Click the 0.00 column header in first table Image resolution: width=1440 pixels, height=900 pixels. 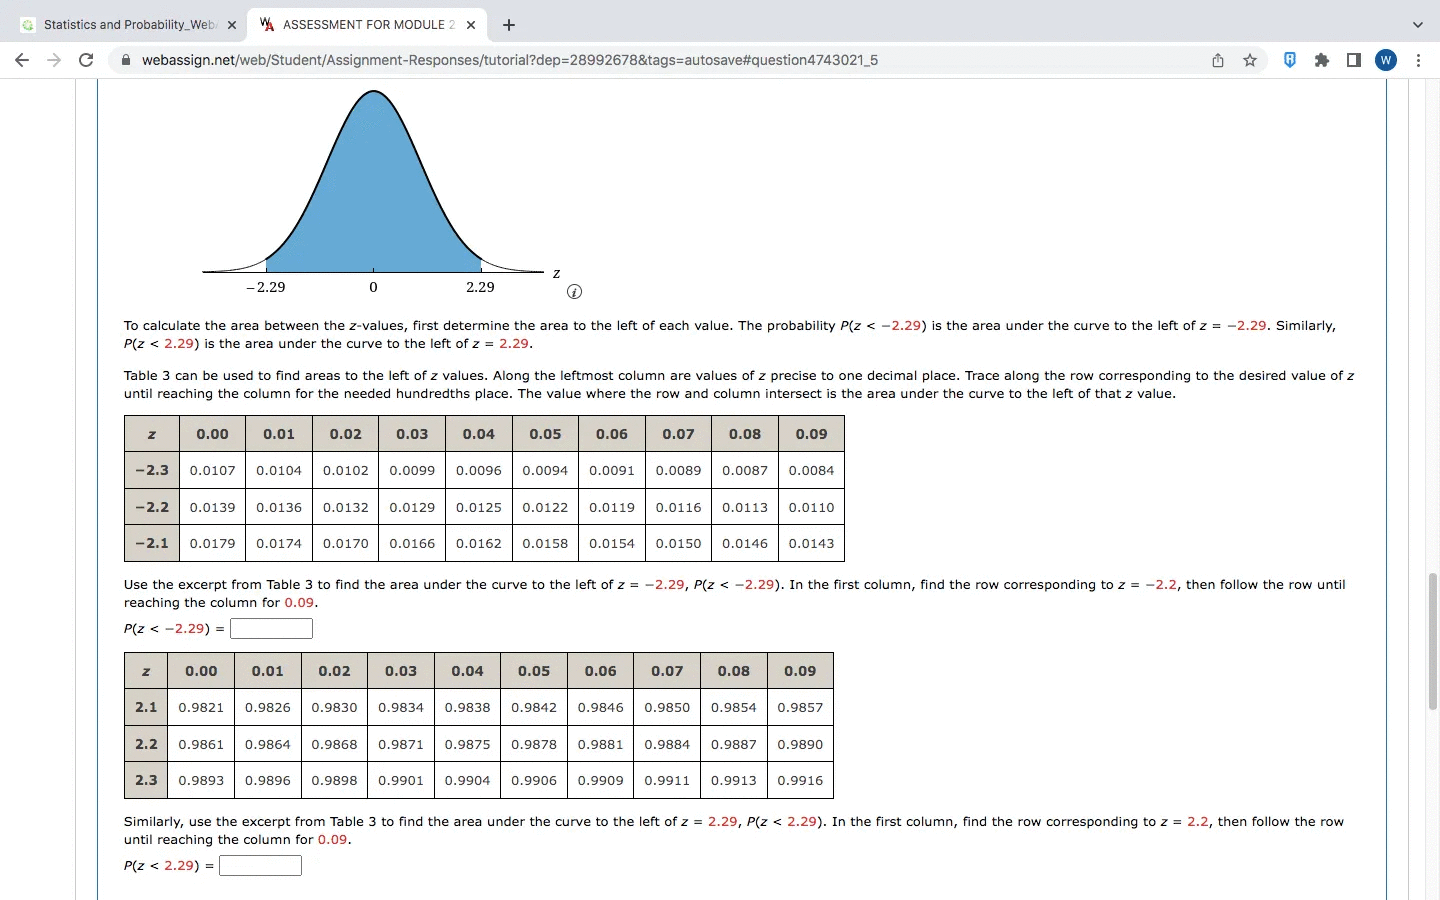pyautogui.click(x=212, y=434)
